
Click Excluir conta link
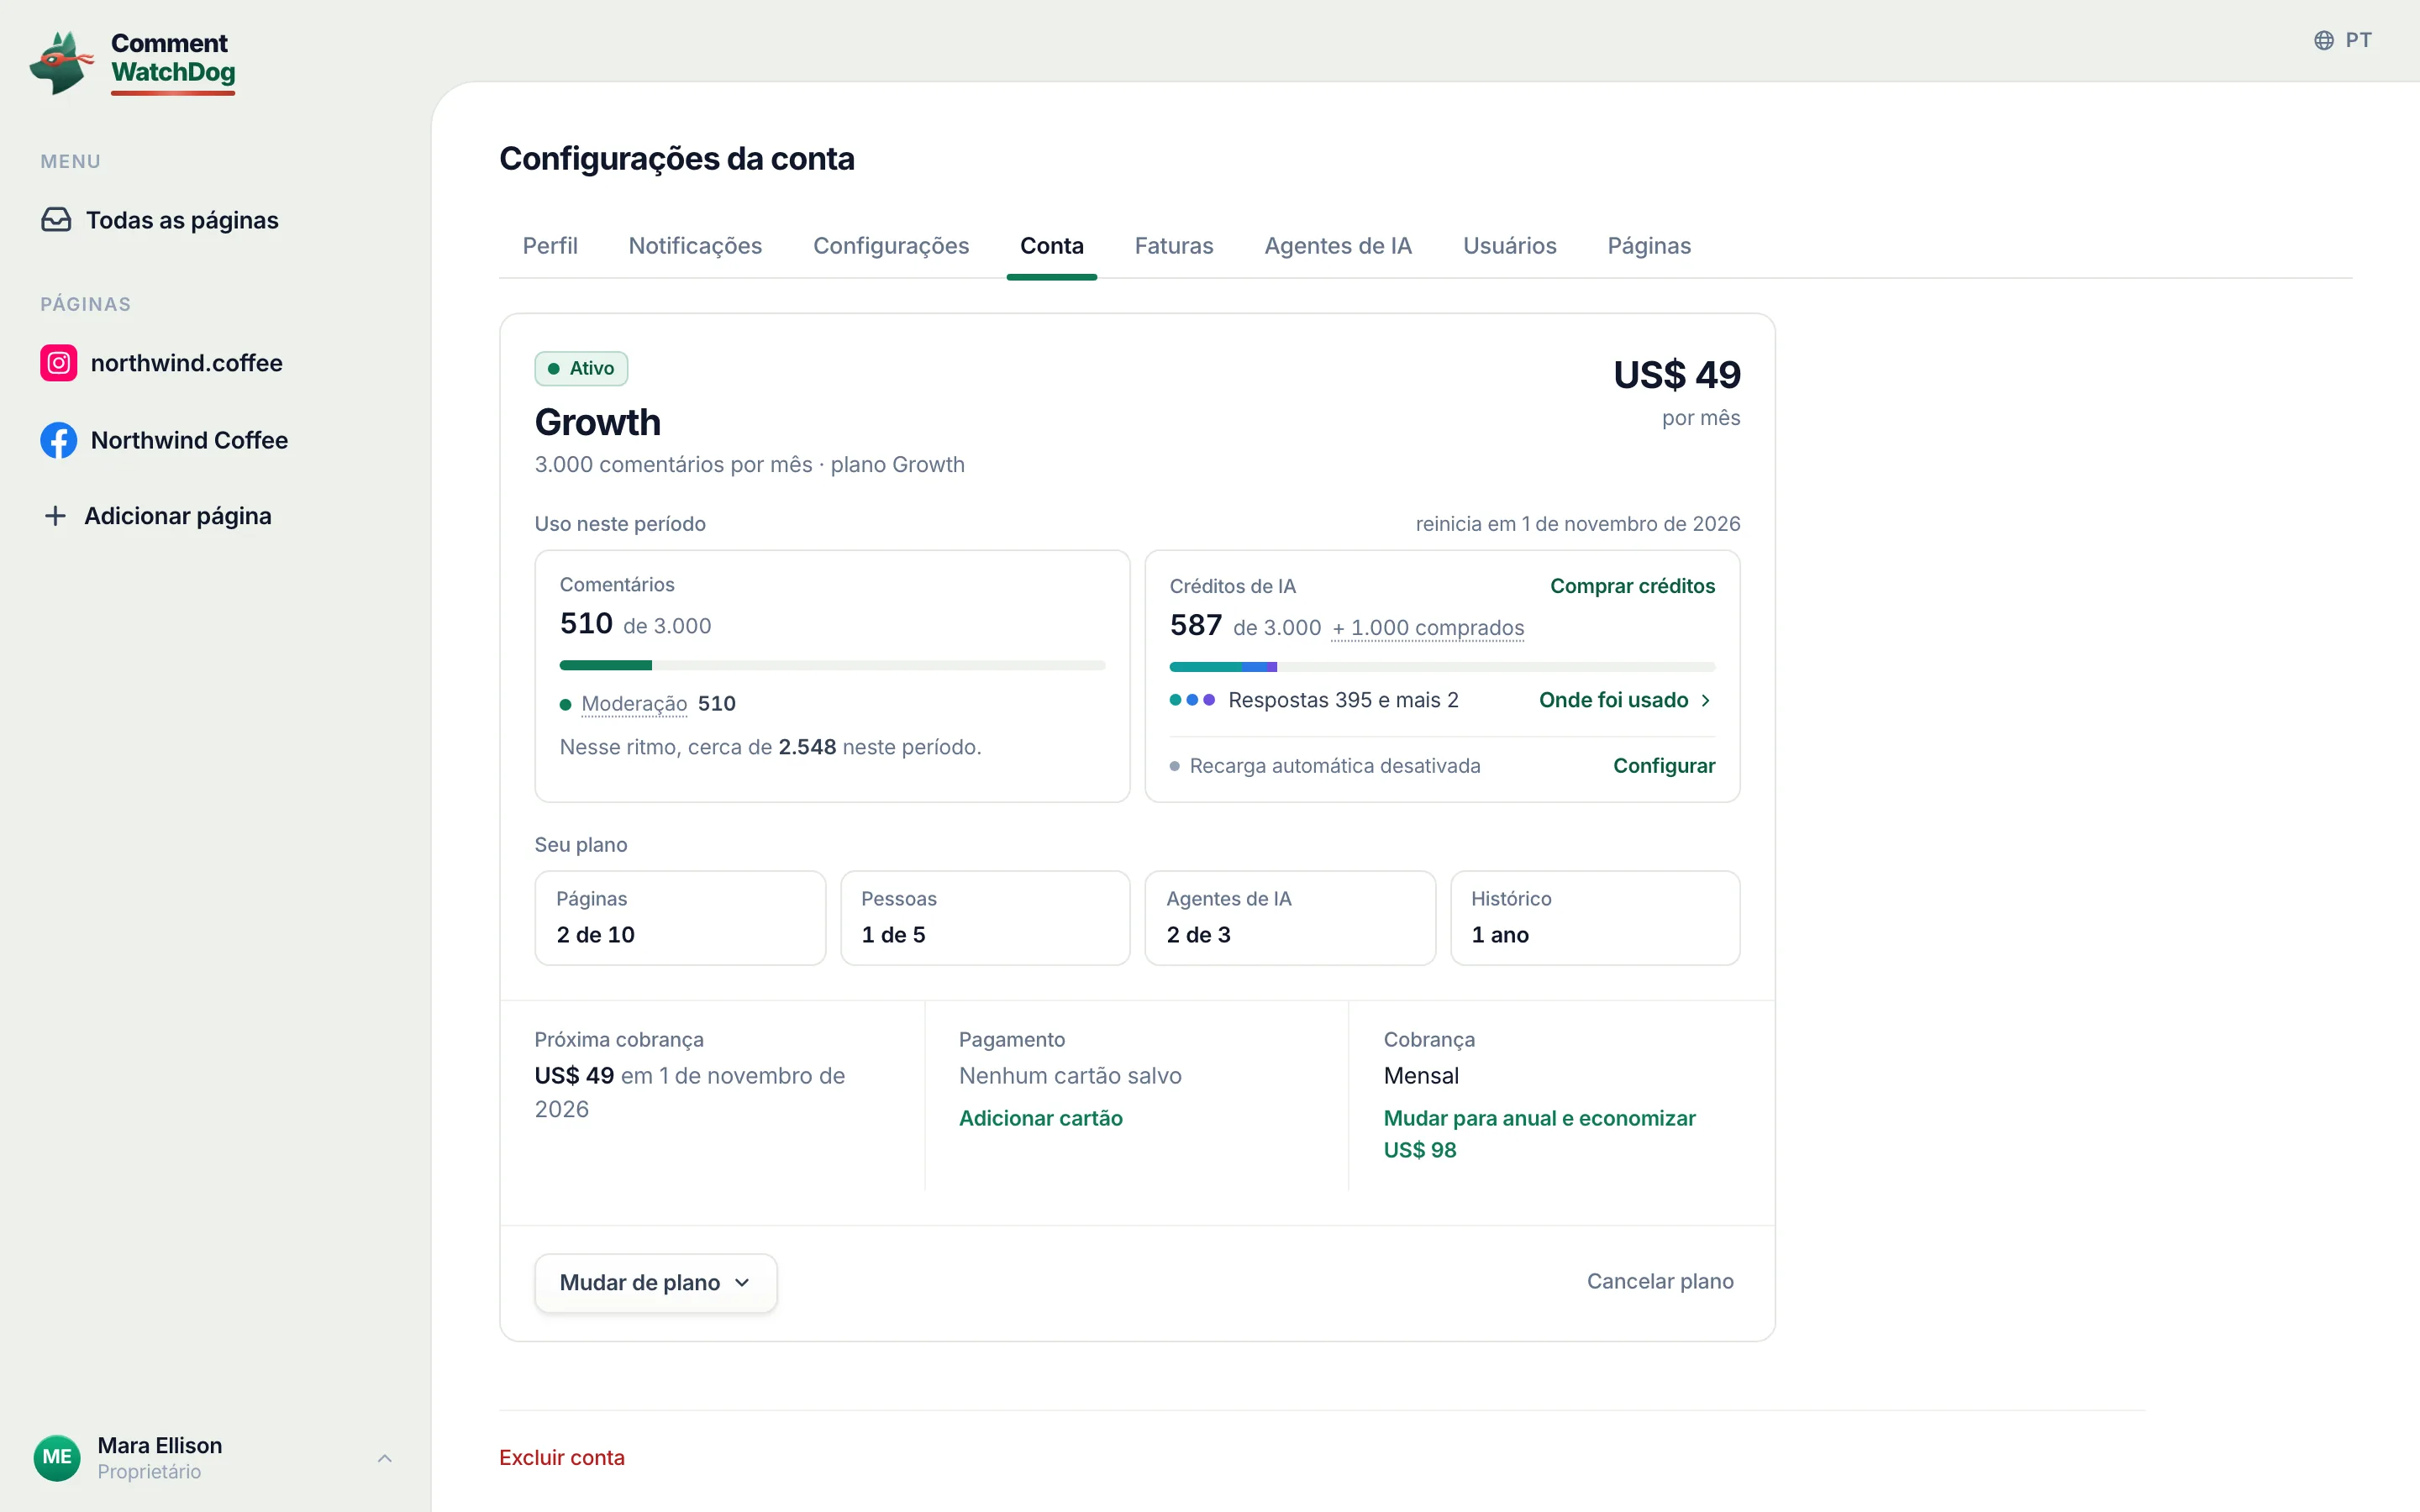tap(562, 1458)
